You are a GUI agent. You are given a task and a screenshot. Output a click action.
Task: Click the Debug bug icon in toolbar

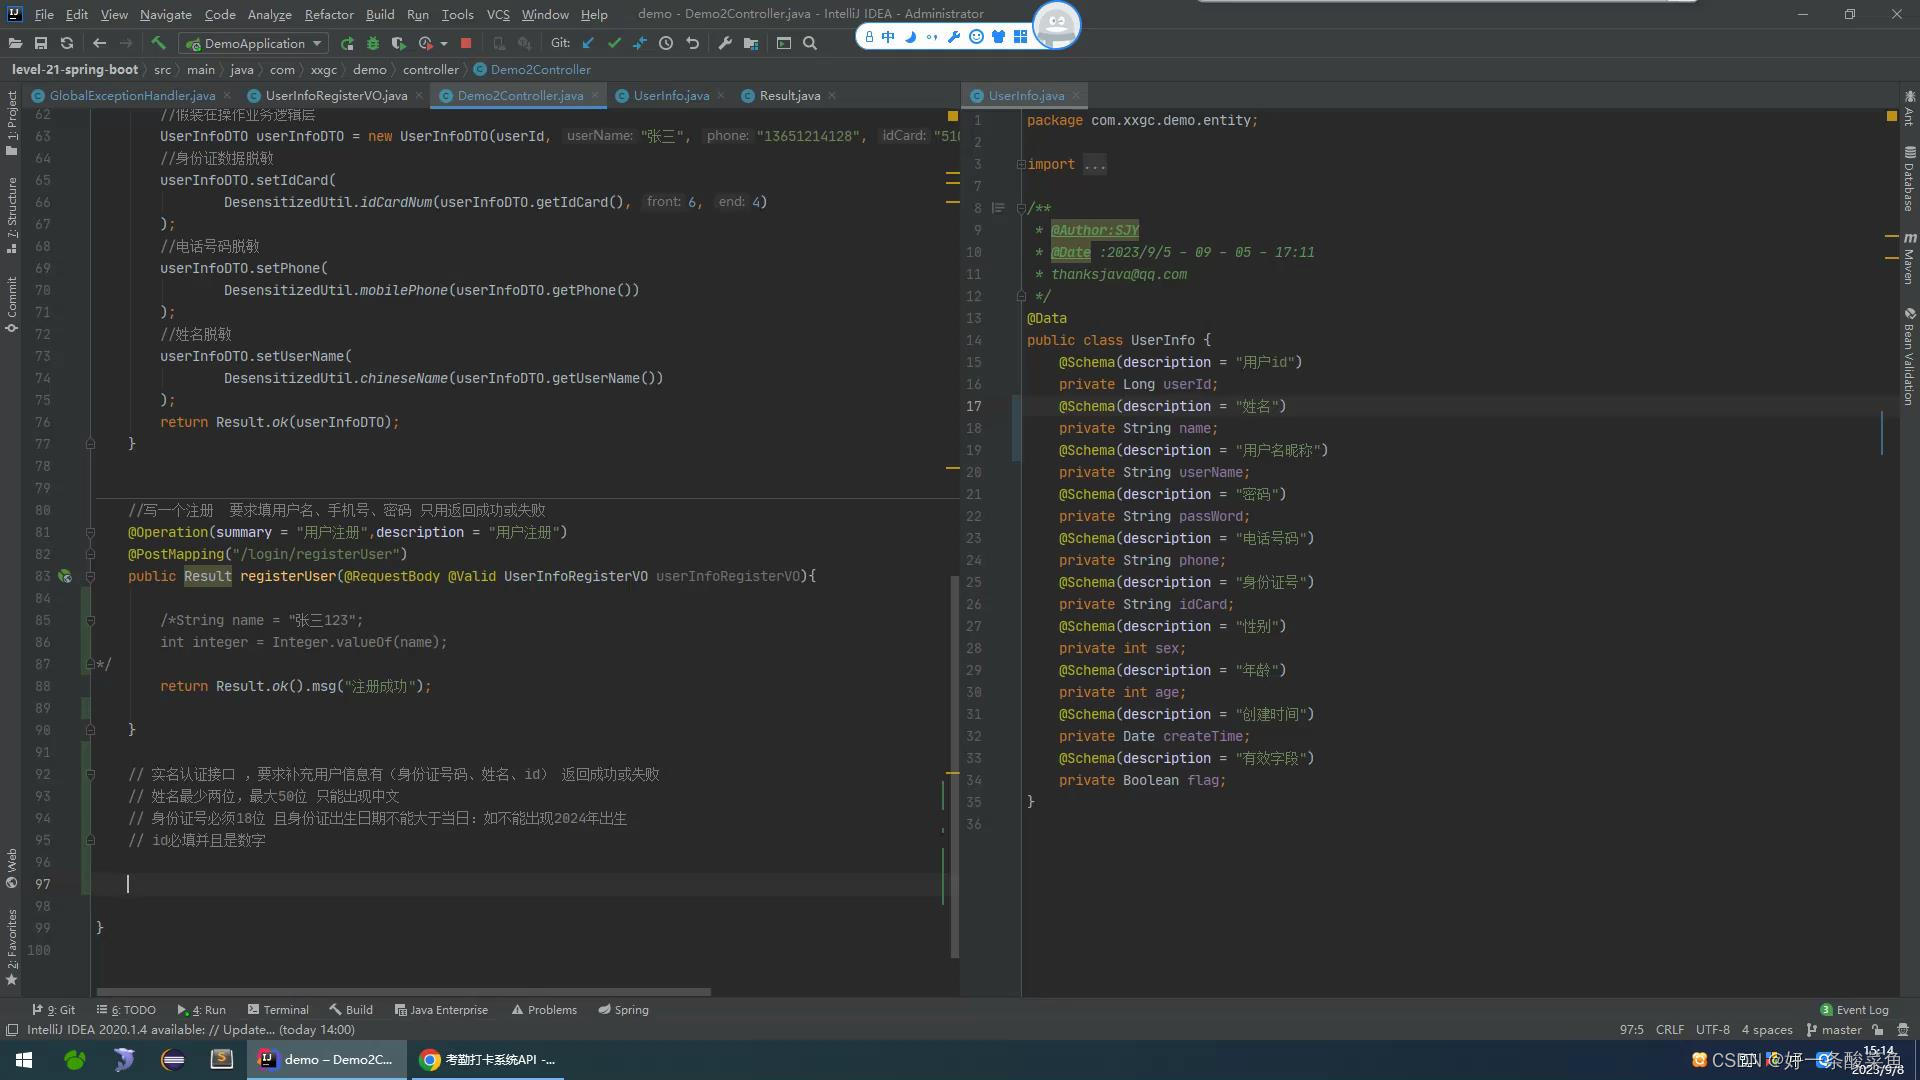(373, 43)
